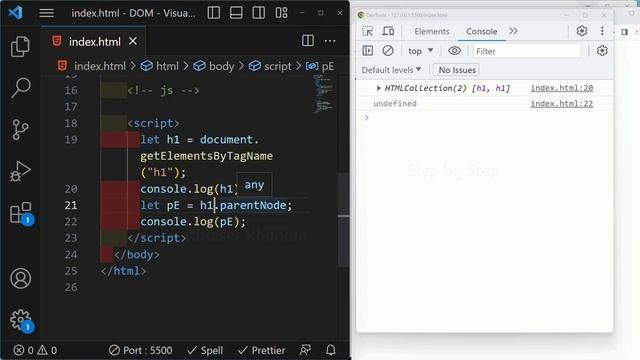Toggle the secondary side bar layout icon

tap(258, 13)
